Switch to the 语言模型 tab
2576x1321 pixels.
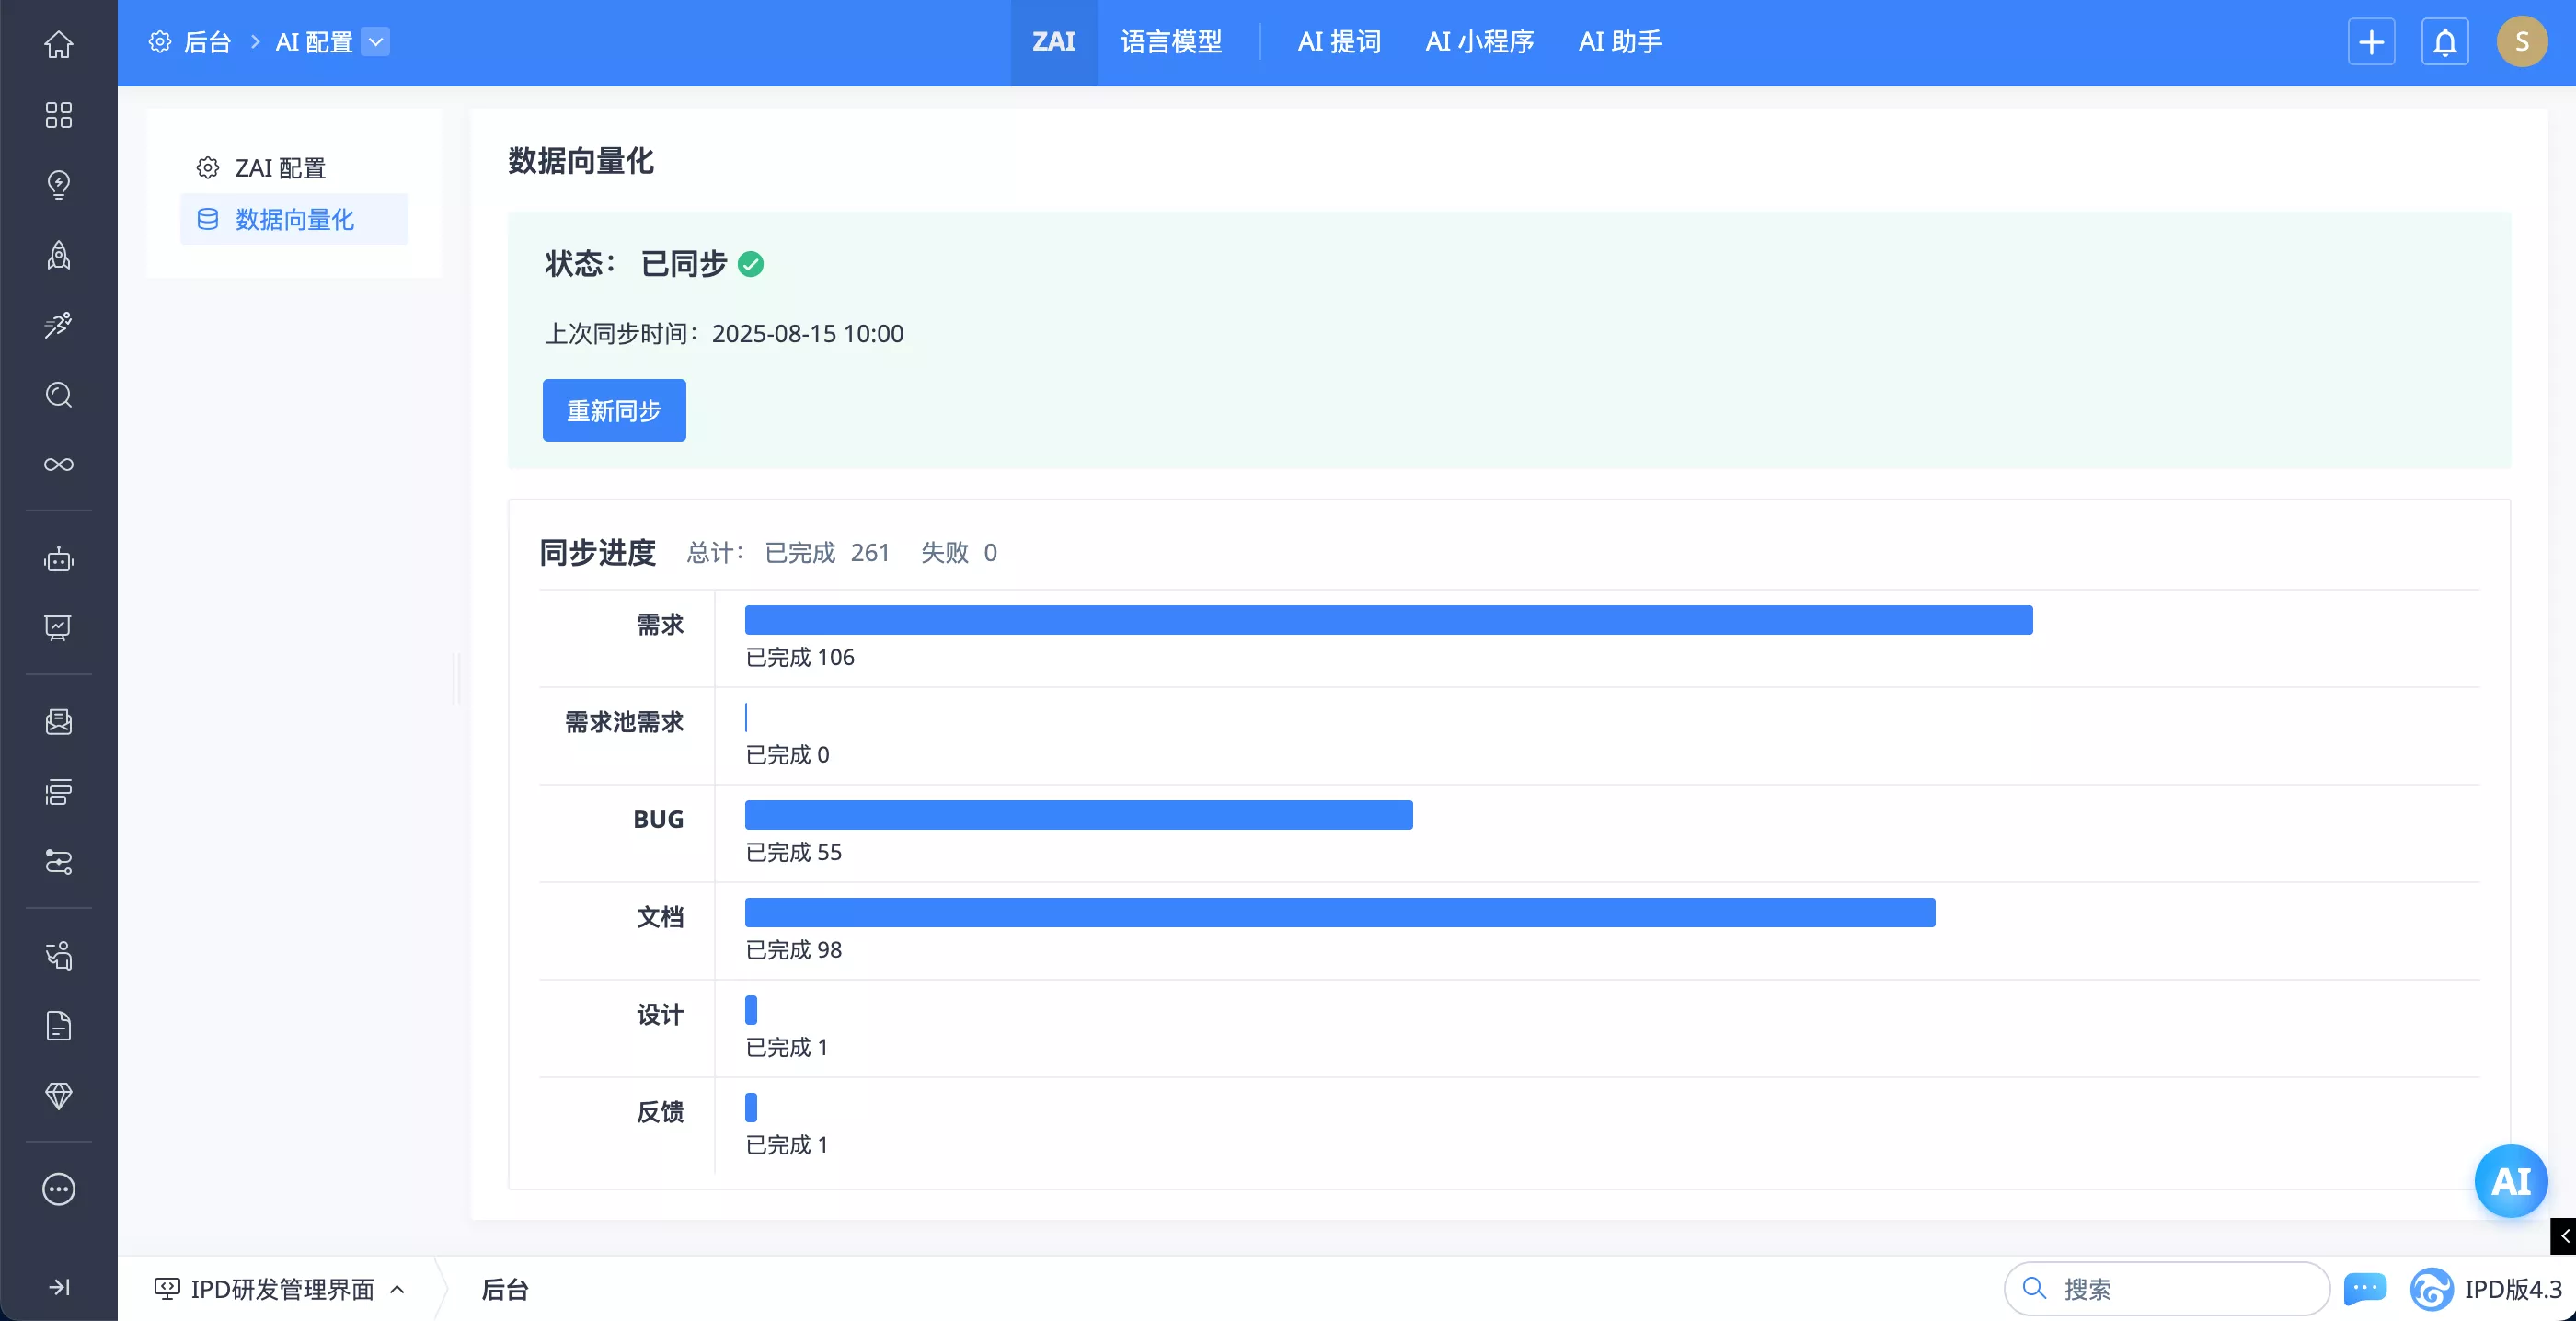(x=1171, y=42)
